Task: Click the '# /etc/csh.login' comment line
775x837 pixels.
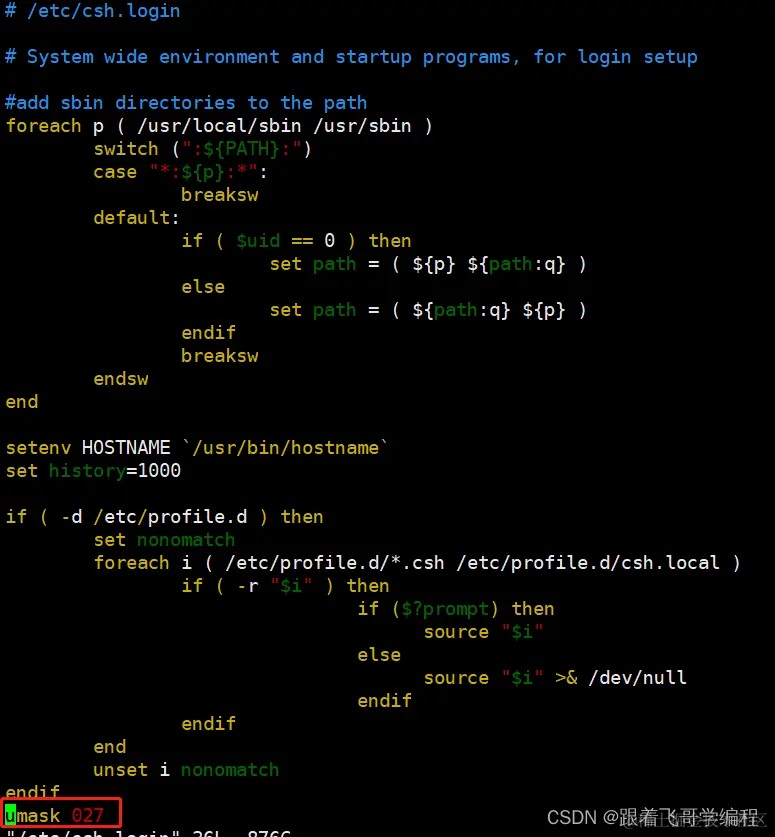Action: tap(93, 11)
